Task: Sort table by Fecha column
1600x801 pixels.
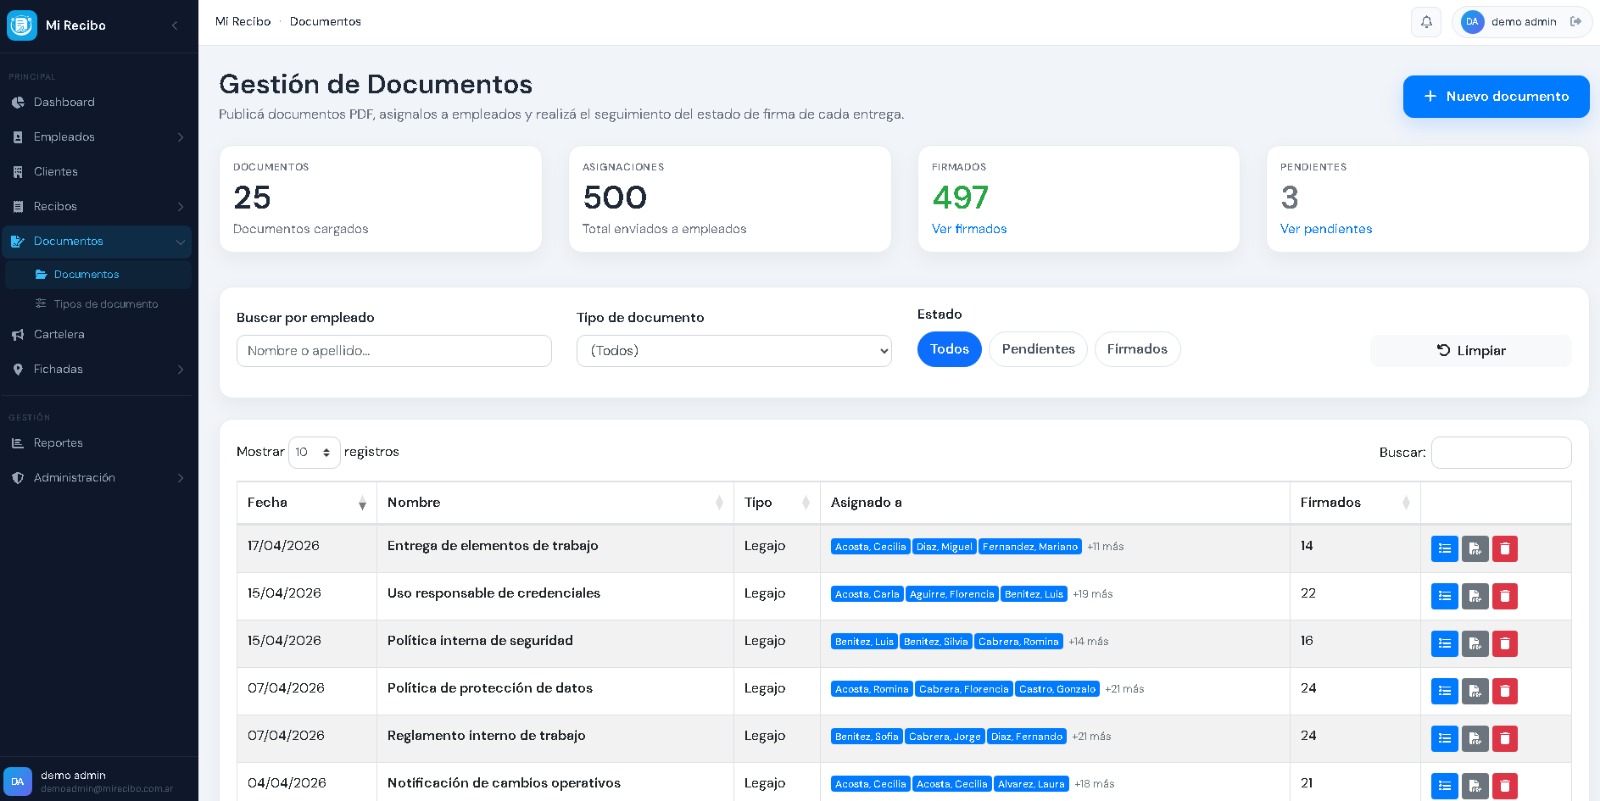Action: pyautogui.click(x=306, y=503)
